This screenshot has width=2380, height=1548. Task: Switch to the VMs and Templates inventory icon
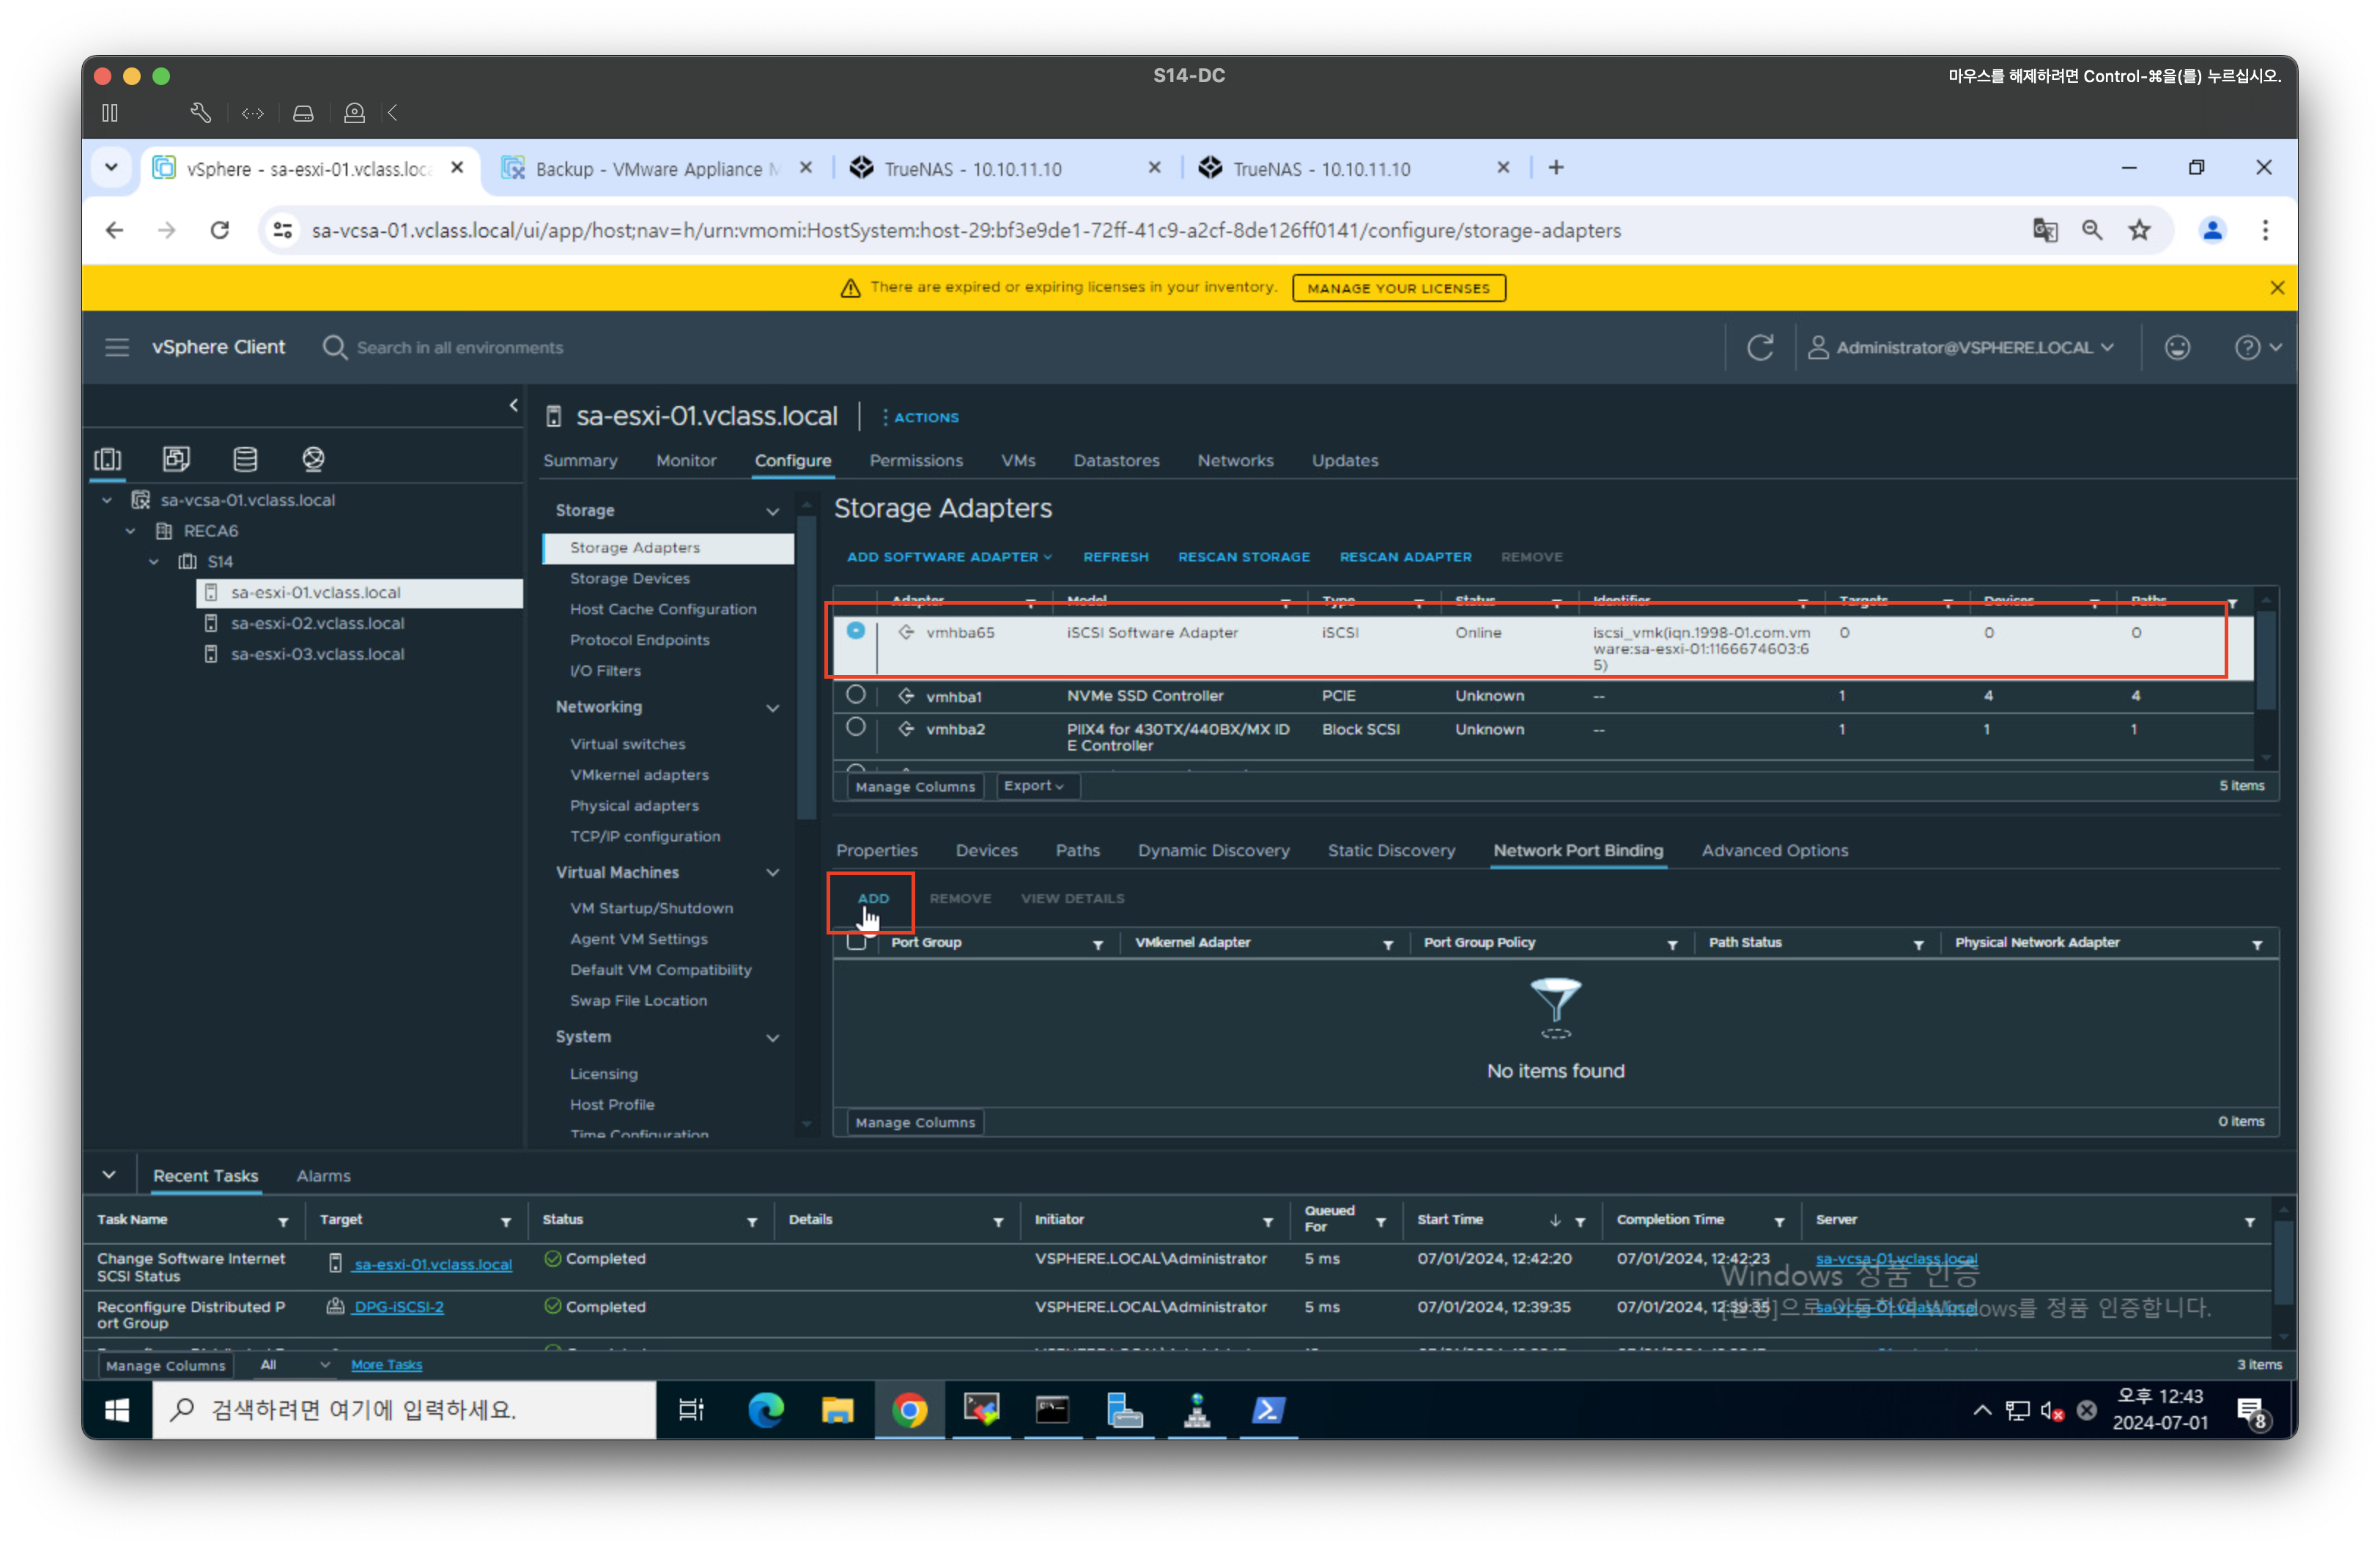176,459
